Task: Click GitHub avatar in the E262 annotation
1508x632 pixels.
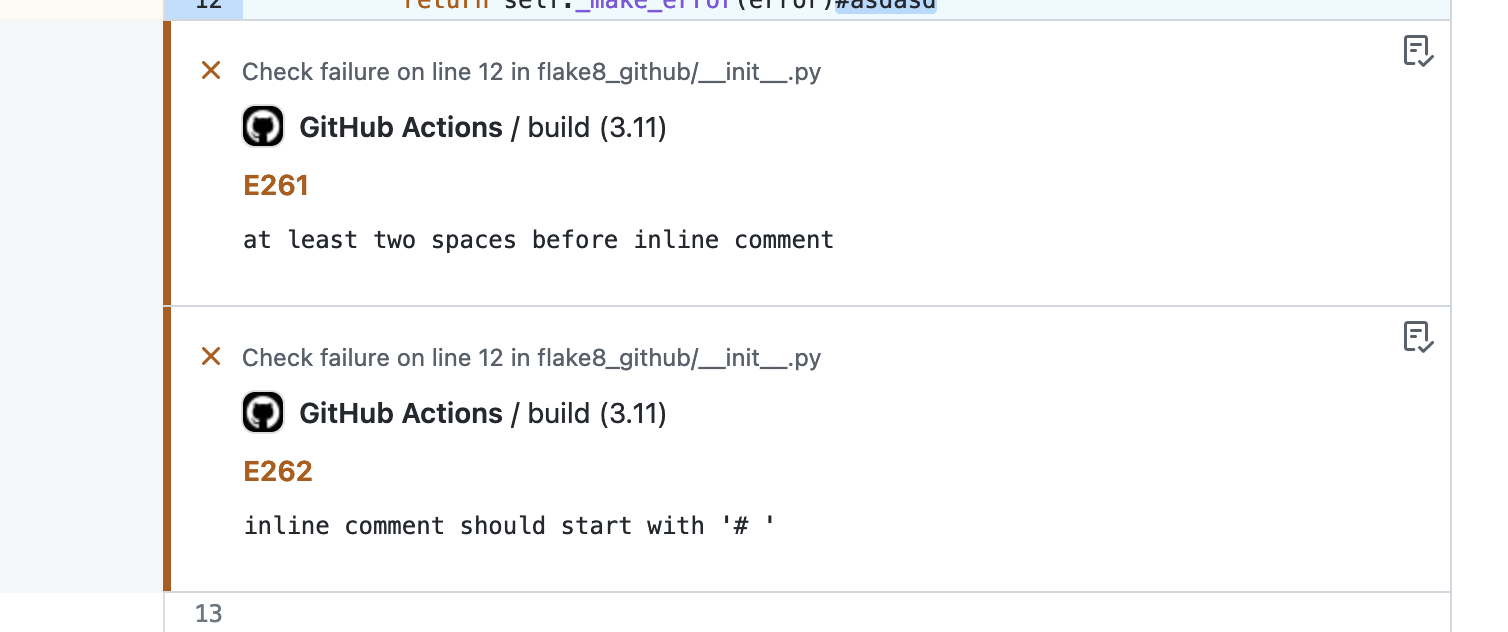Action: (263, 413)
